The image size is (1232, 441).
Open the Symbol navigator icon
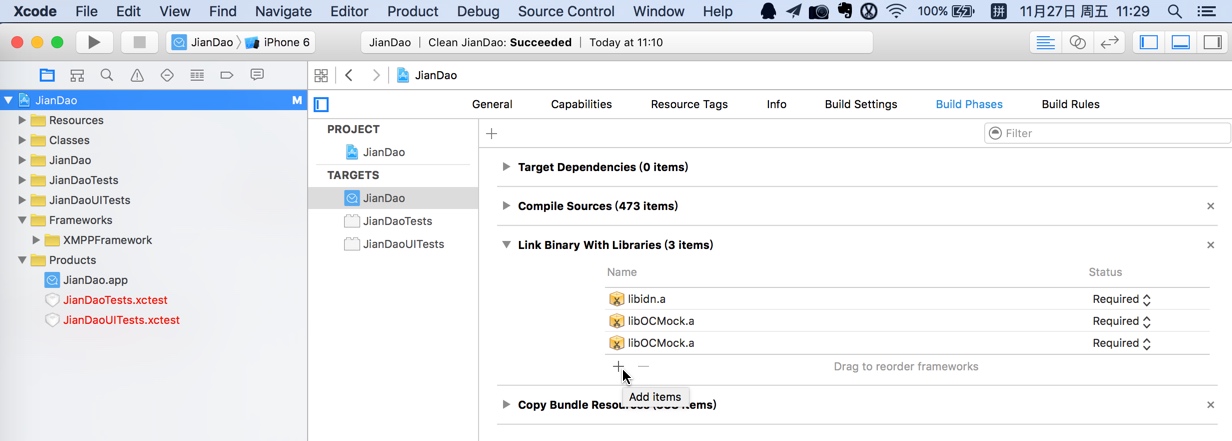coord(77,75)
